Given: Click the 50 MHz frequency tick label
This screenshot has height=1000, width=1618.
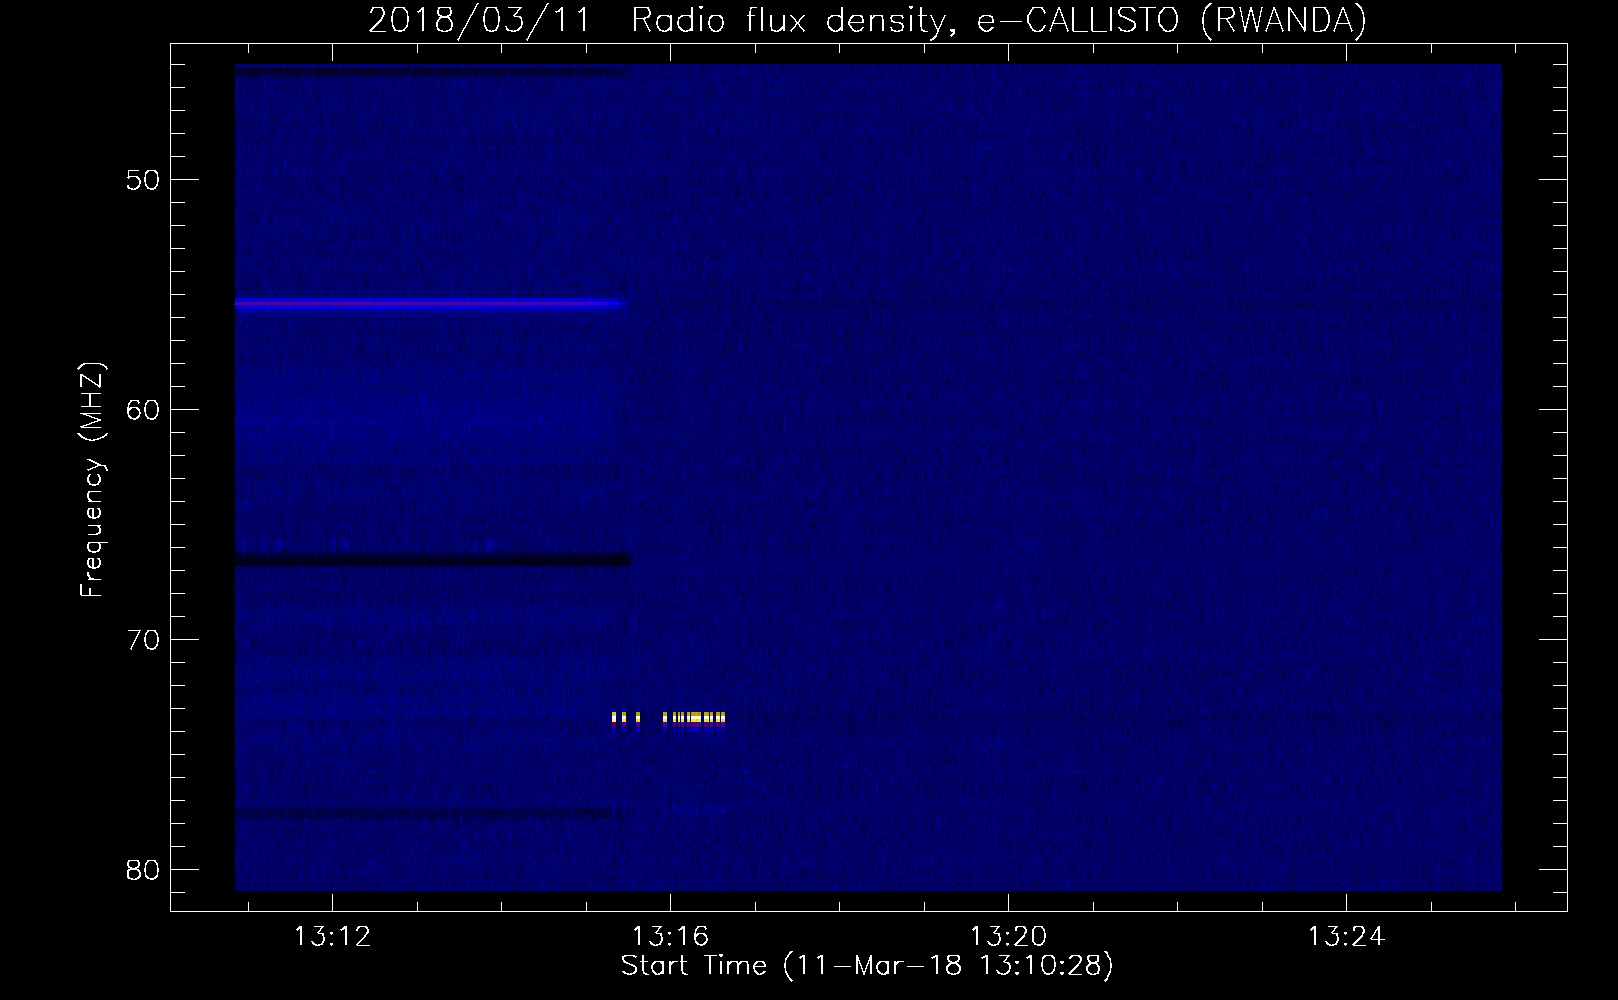Looking at the screenshot, I should [144, 180].
